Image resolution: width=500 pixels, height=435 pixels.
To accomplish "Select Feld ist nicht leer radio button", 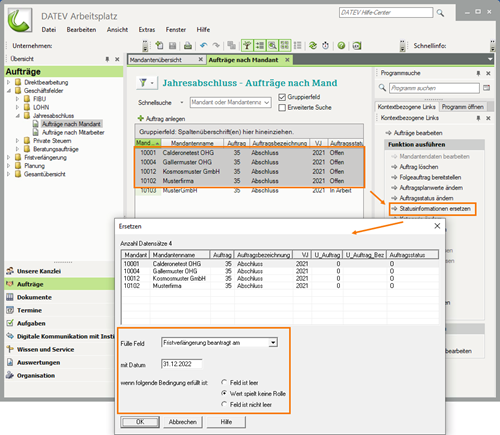I will (x=224, y=404).
